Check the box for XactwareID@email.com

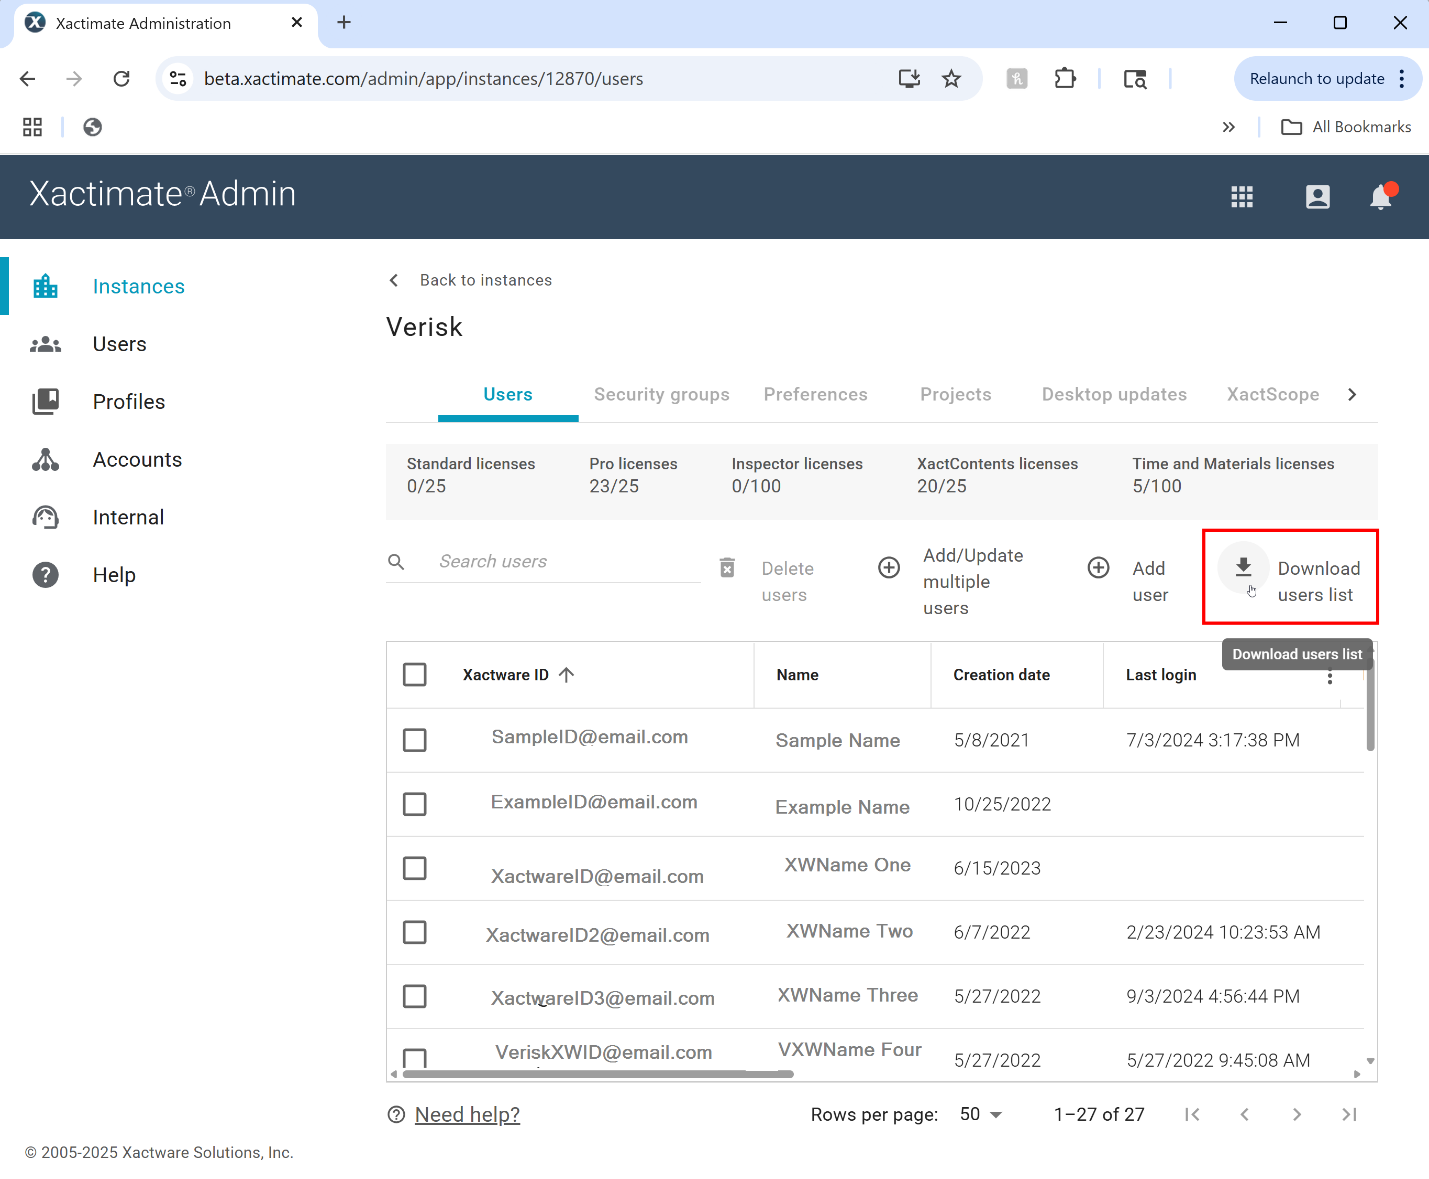point(415,868)
